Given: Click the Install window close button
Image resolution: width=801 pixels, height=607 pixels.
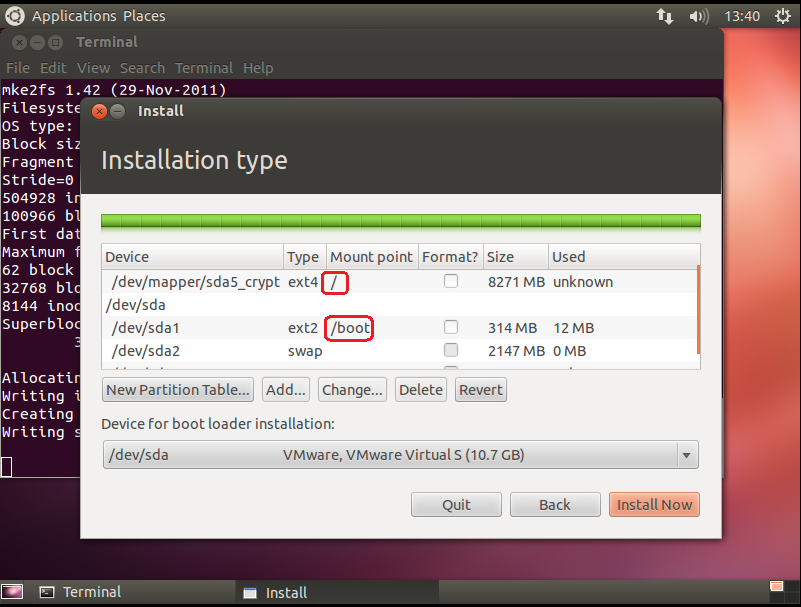Looking at the screenshot, I should point(98,111).
